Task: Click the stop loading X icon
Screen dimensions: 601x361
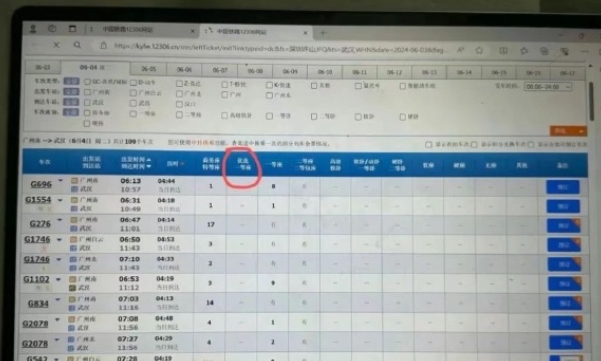Action: [56, 45]
